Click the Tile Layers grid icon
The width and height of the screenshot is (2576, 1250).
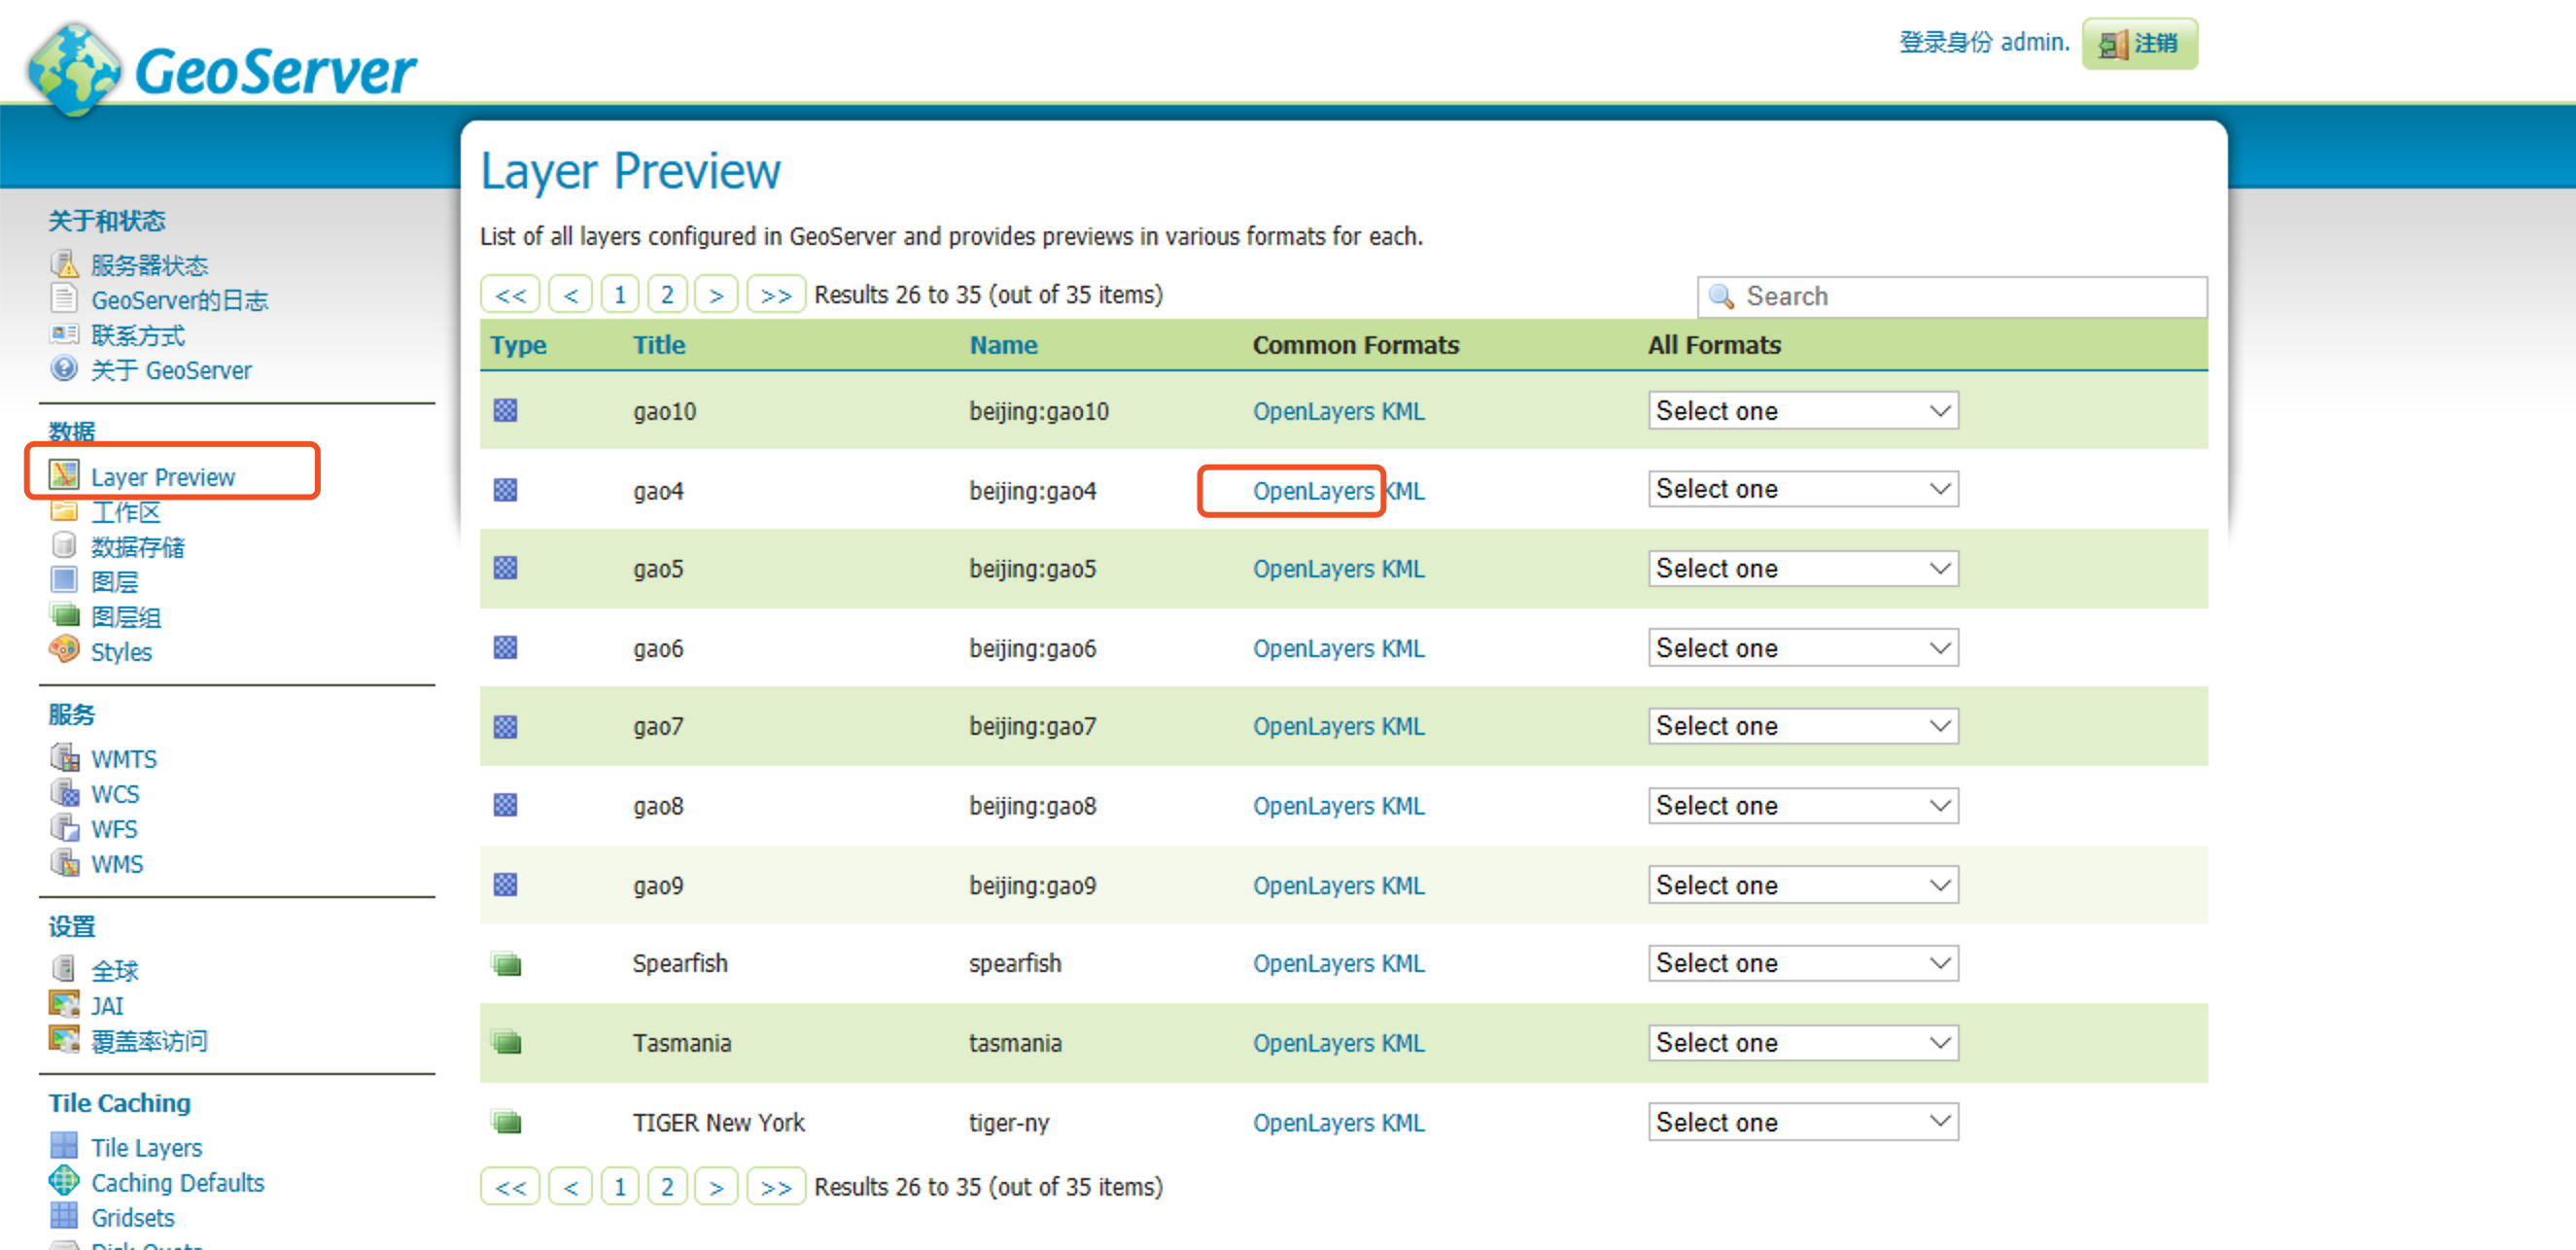[64, 1146]
